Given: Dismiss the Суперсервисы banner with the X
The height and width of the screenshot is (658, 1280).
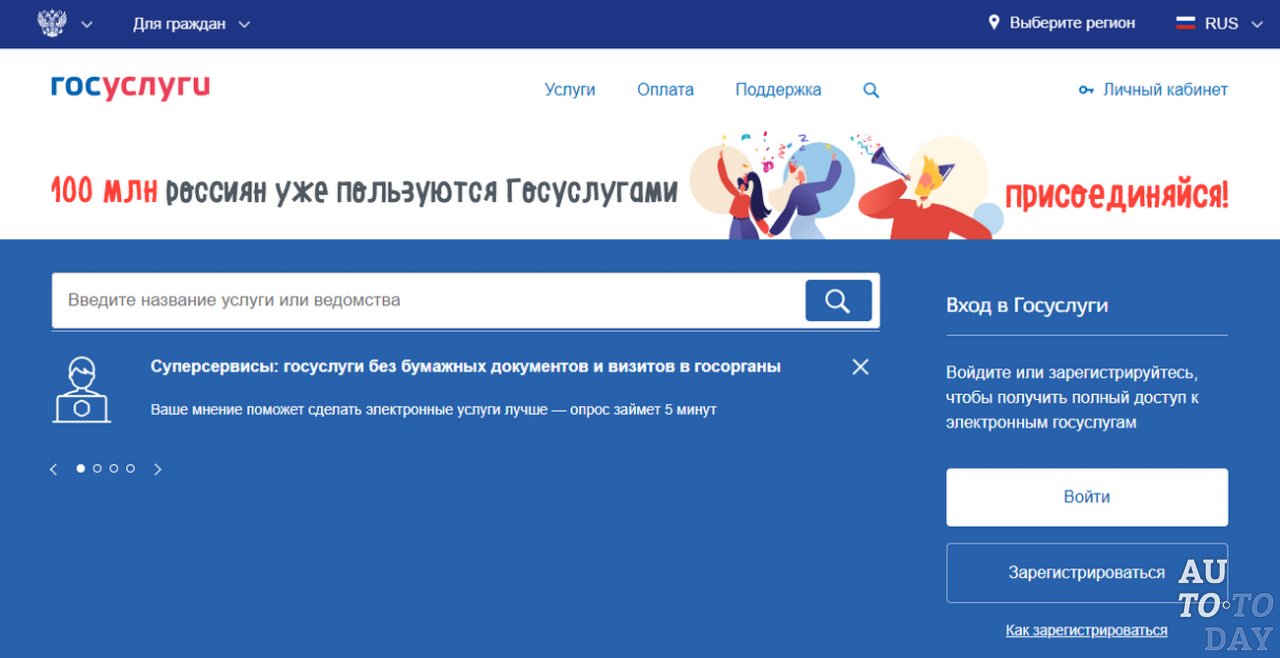Looking at the screenshot, I should tap(860, 366).
